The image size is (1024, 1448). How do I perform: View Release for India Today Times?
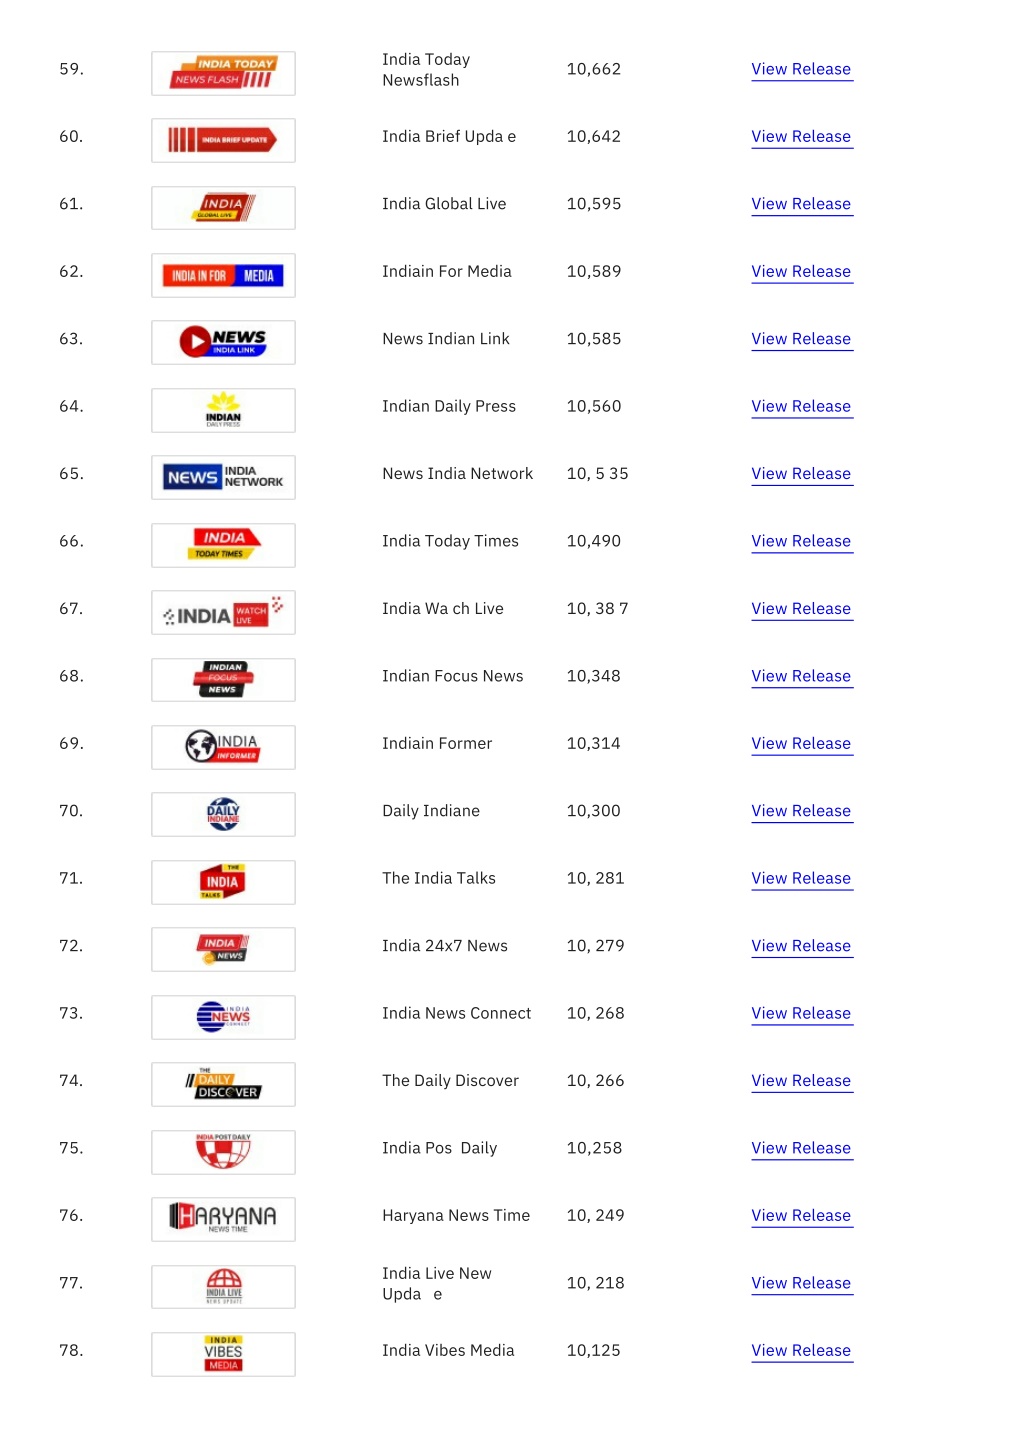pos(801,541)
